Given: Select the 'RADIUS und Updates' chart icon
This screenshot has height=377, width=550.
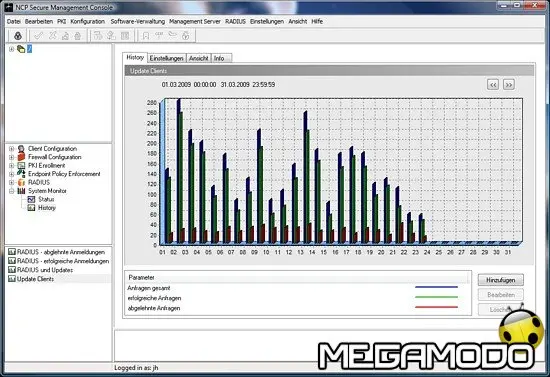Looking at the screenshot, I should [12, 270].
